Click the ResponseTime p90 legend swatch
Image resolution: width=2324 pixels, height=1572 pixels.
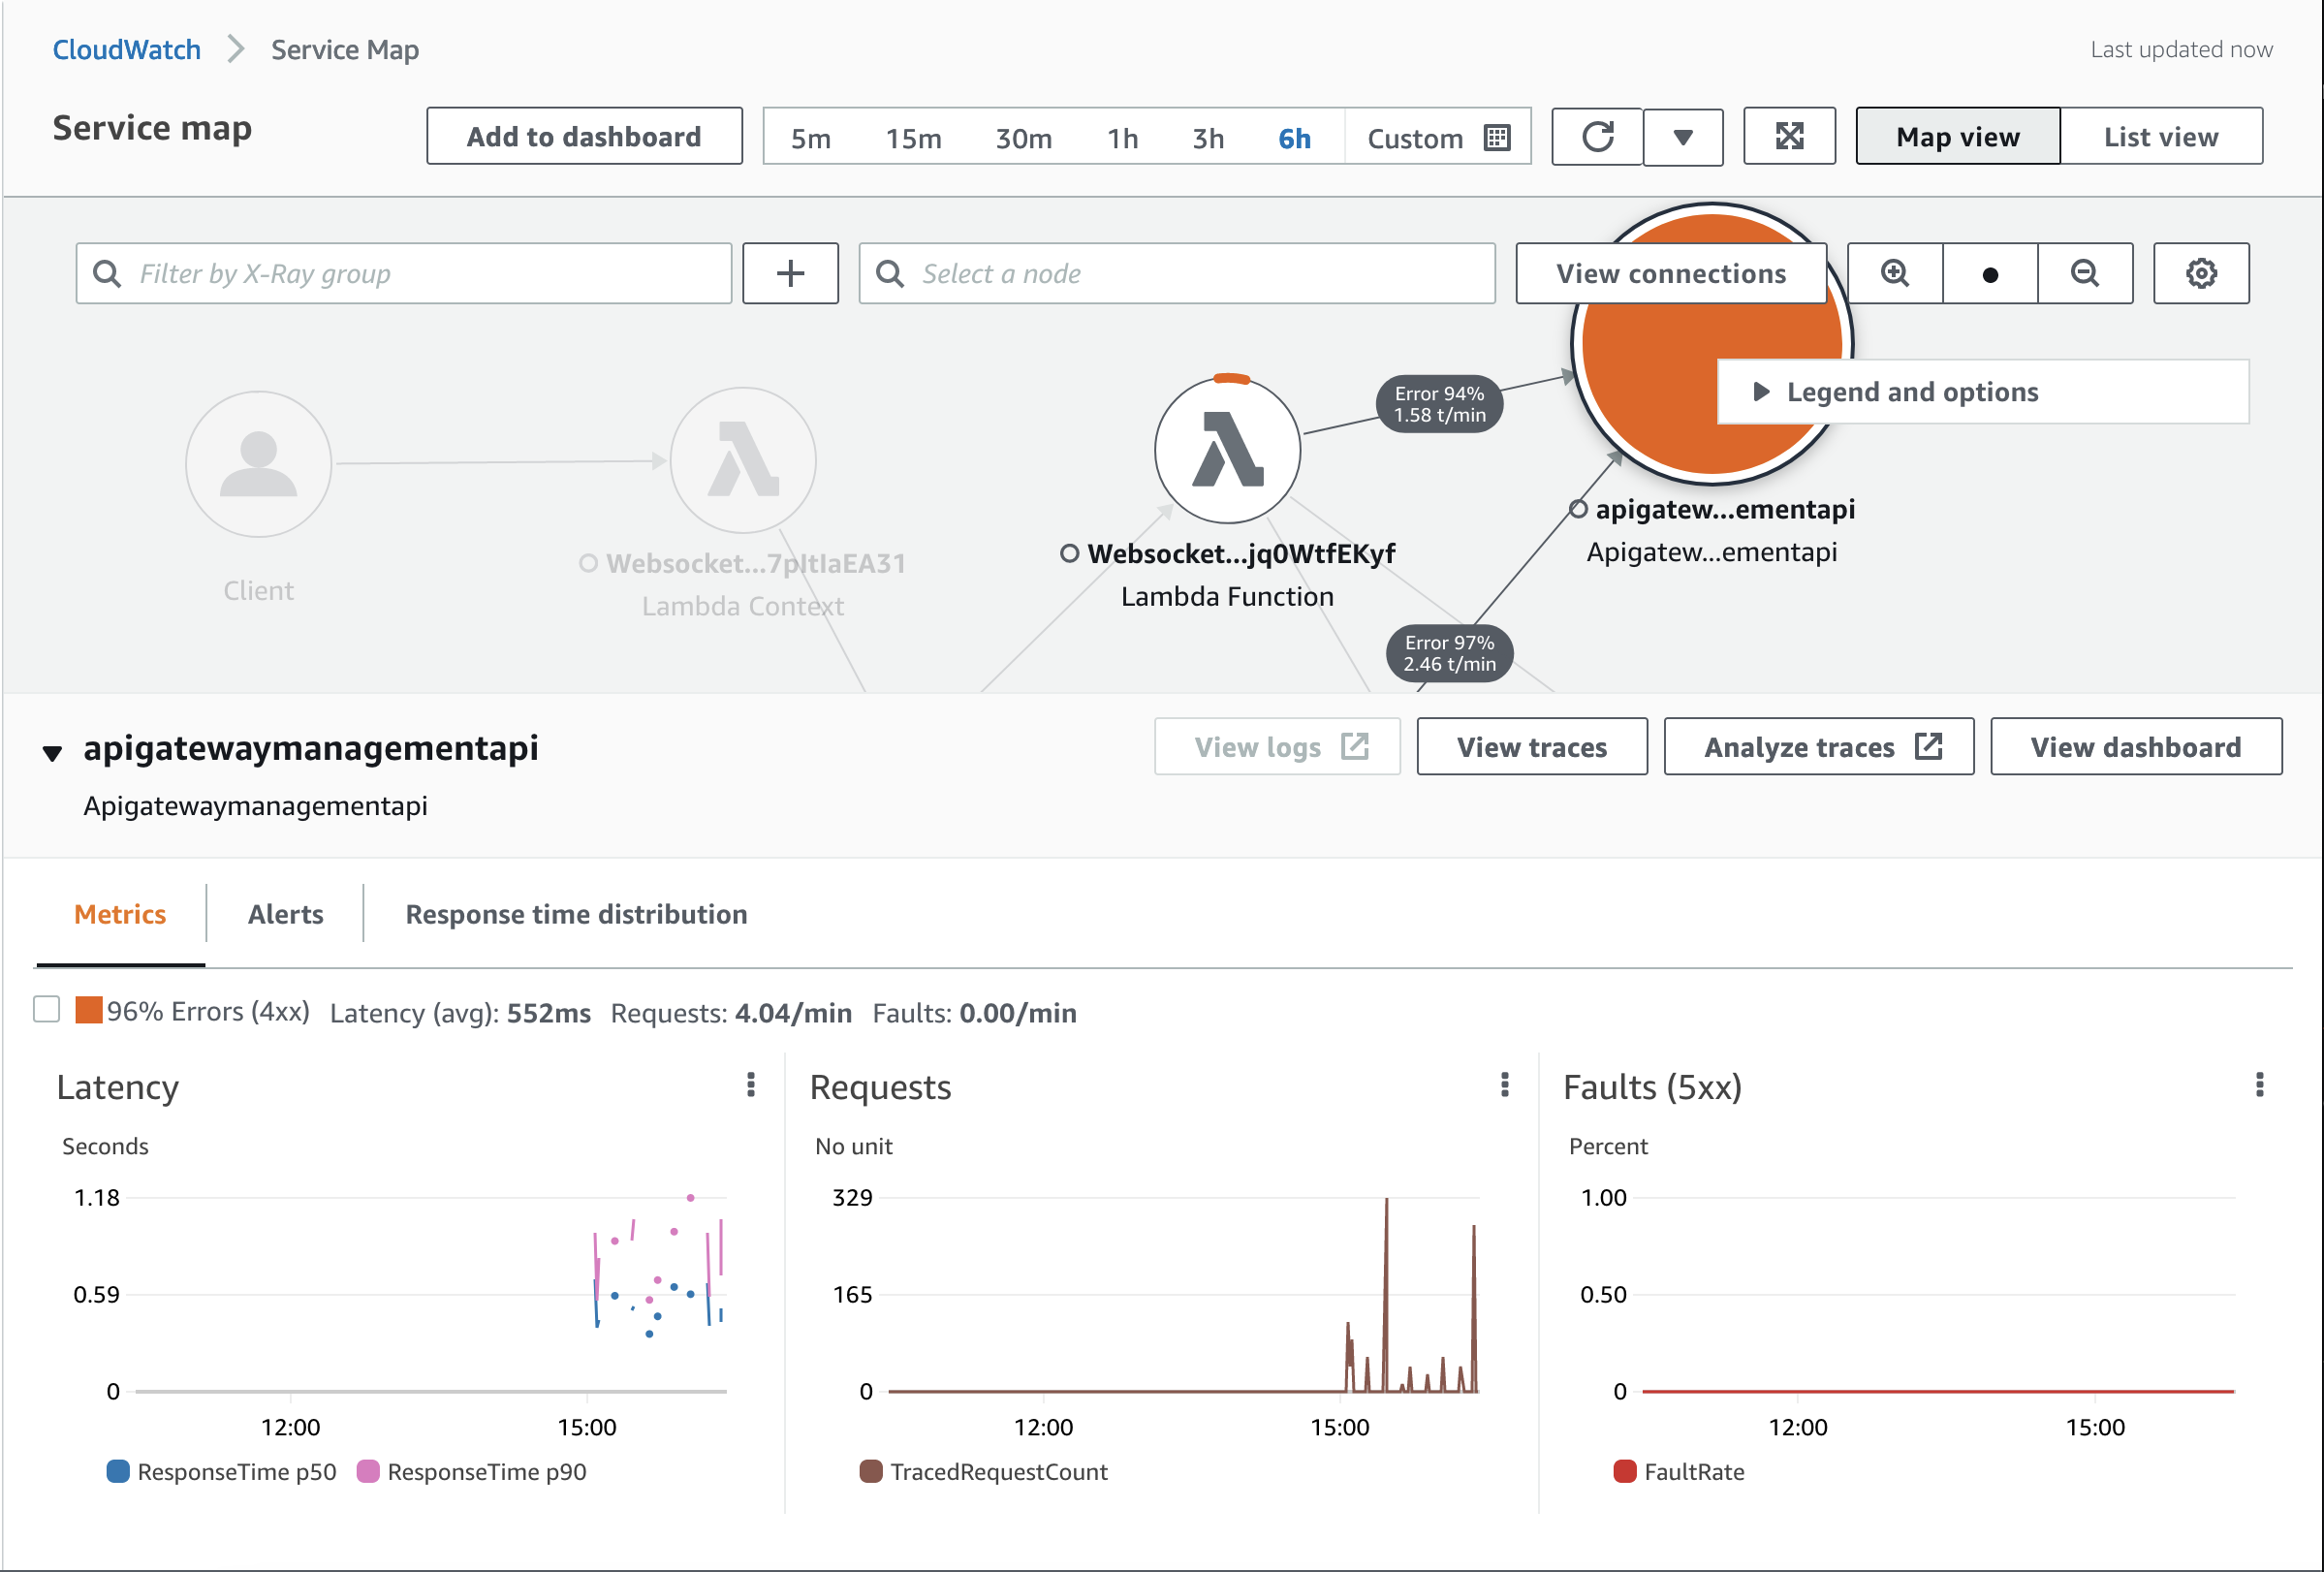(368, 1471)
